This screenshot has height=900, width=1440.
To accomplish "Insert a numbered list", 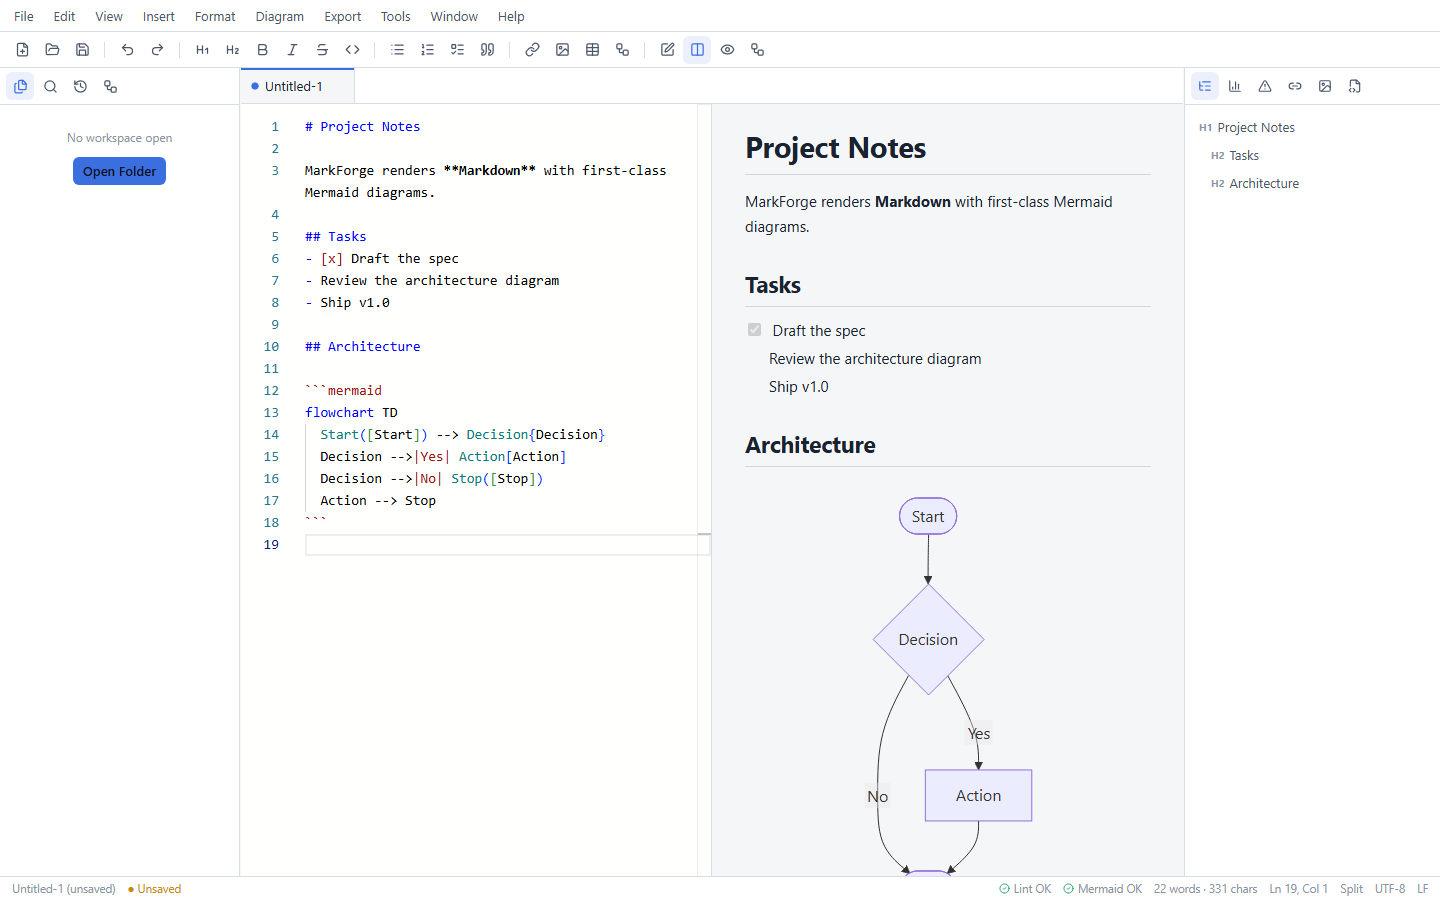I will point(428,50).
